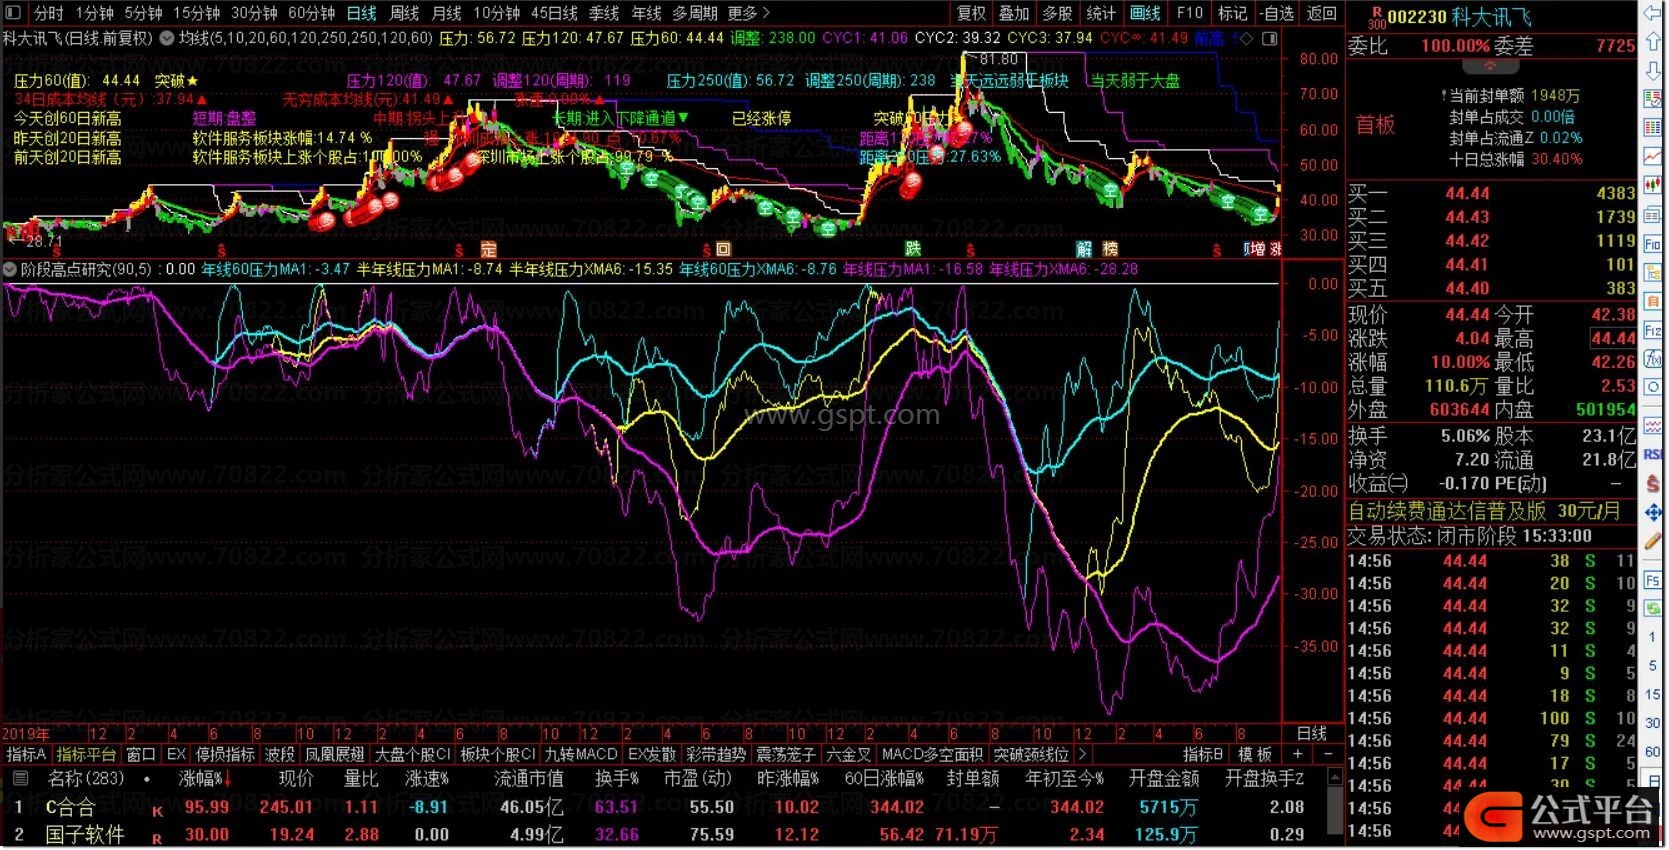
Task: Select the MACD多空面积 indicator tab
Action: click(x=932, y=754)
